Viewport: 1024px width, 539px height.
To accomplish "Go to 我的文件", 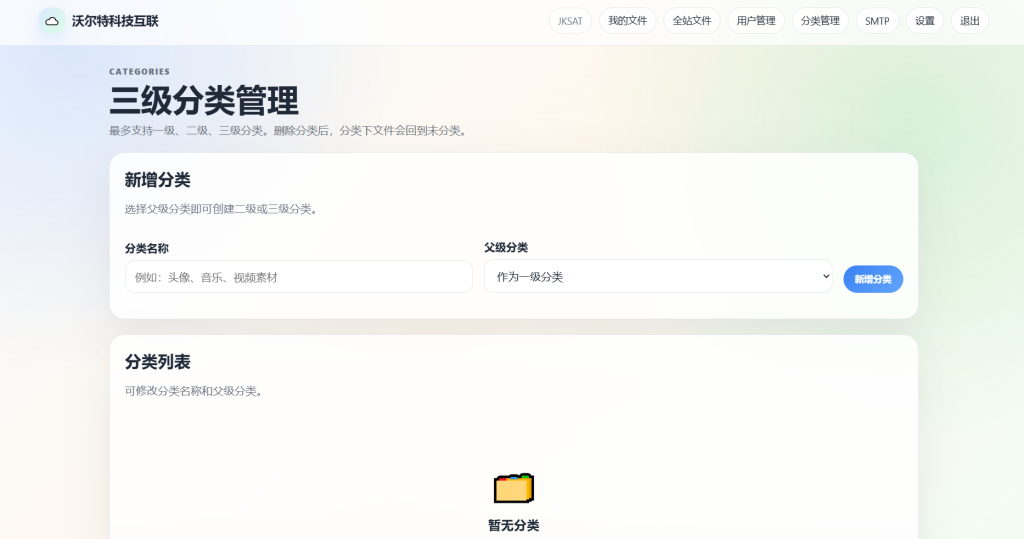I will click(628, 21).
